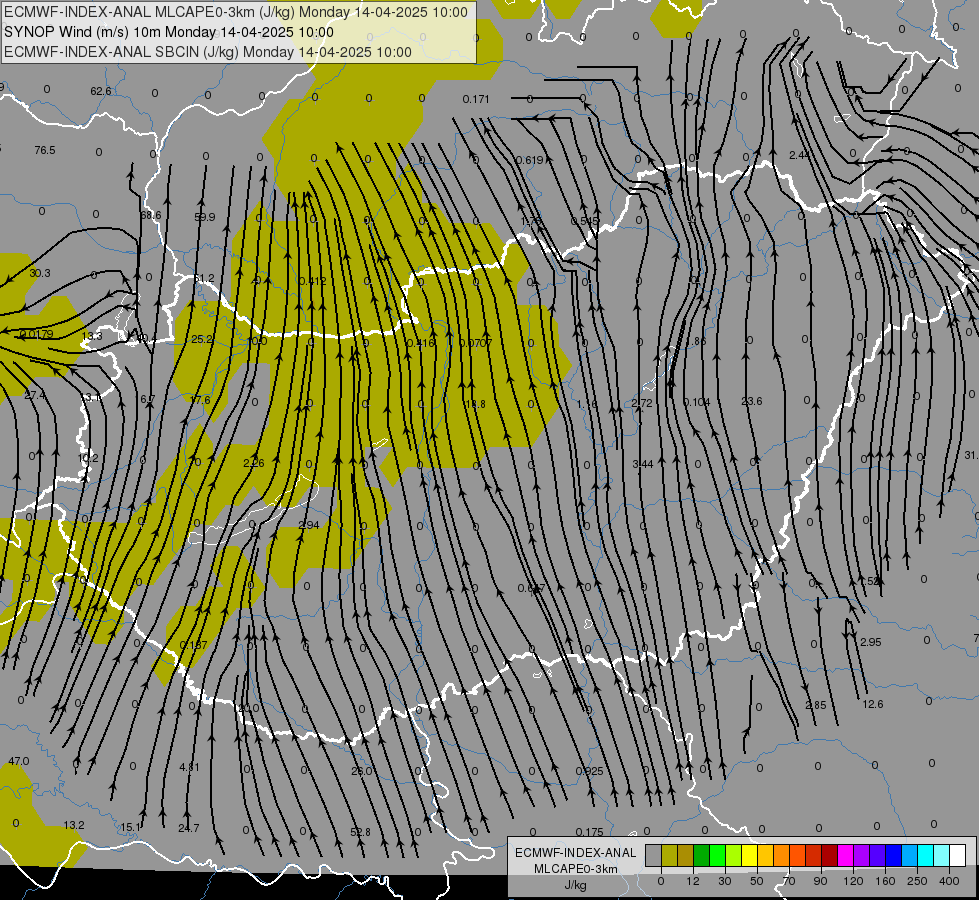The height and width of the screenshot is (900, 979).
Task: Click the 25.2 value on the map
Action: (x=202, y=340)
